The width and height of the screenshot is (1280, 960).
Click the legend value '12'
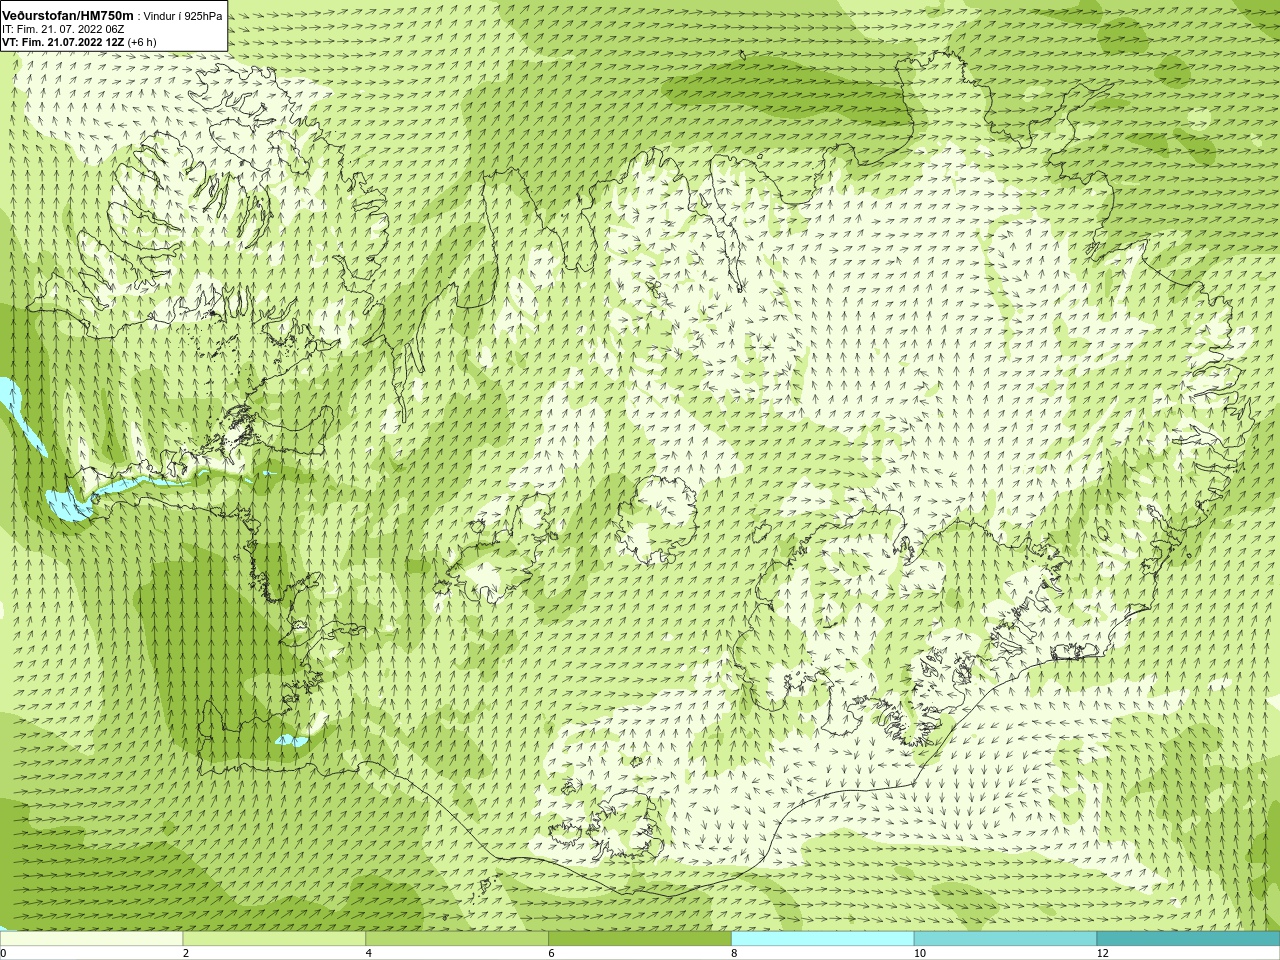tap(1102, 953)
